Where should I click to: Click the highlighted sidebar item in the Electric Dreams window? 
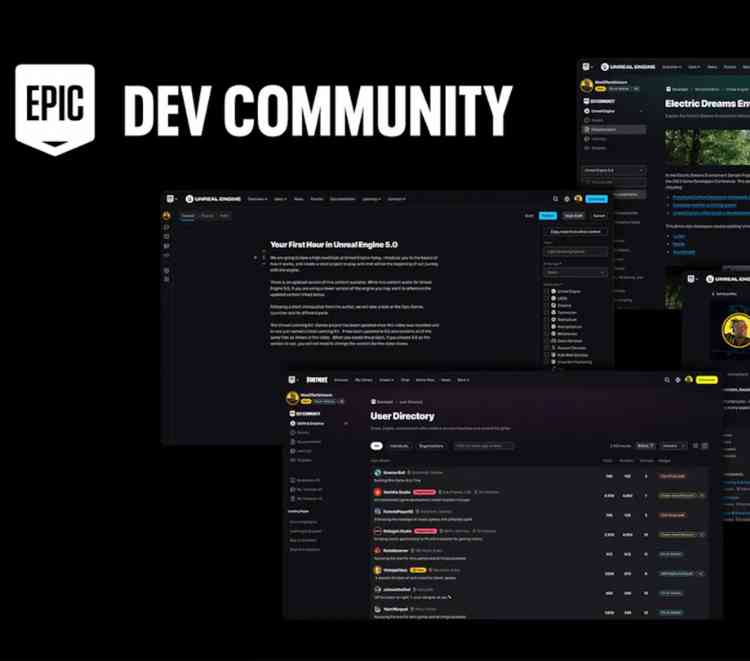tap(615, 130)
